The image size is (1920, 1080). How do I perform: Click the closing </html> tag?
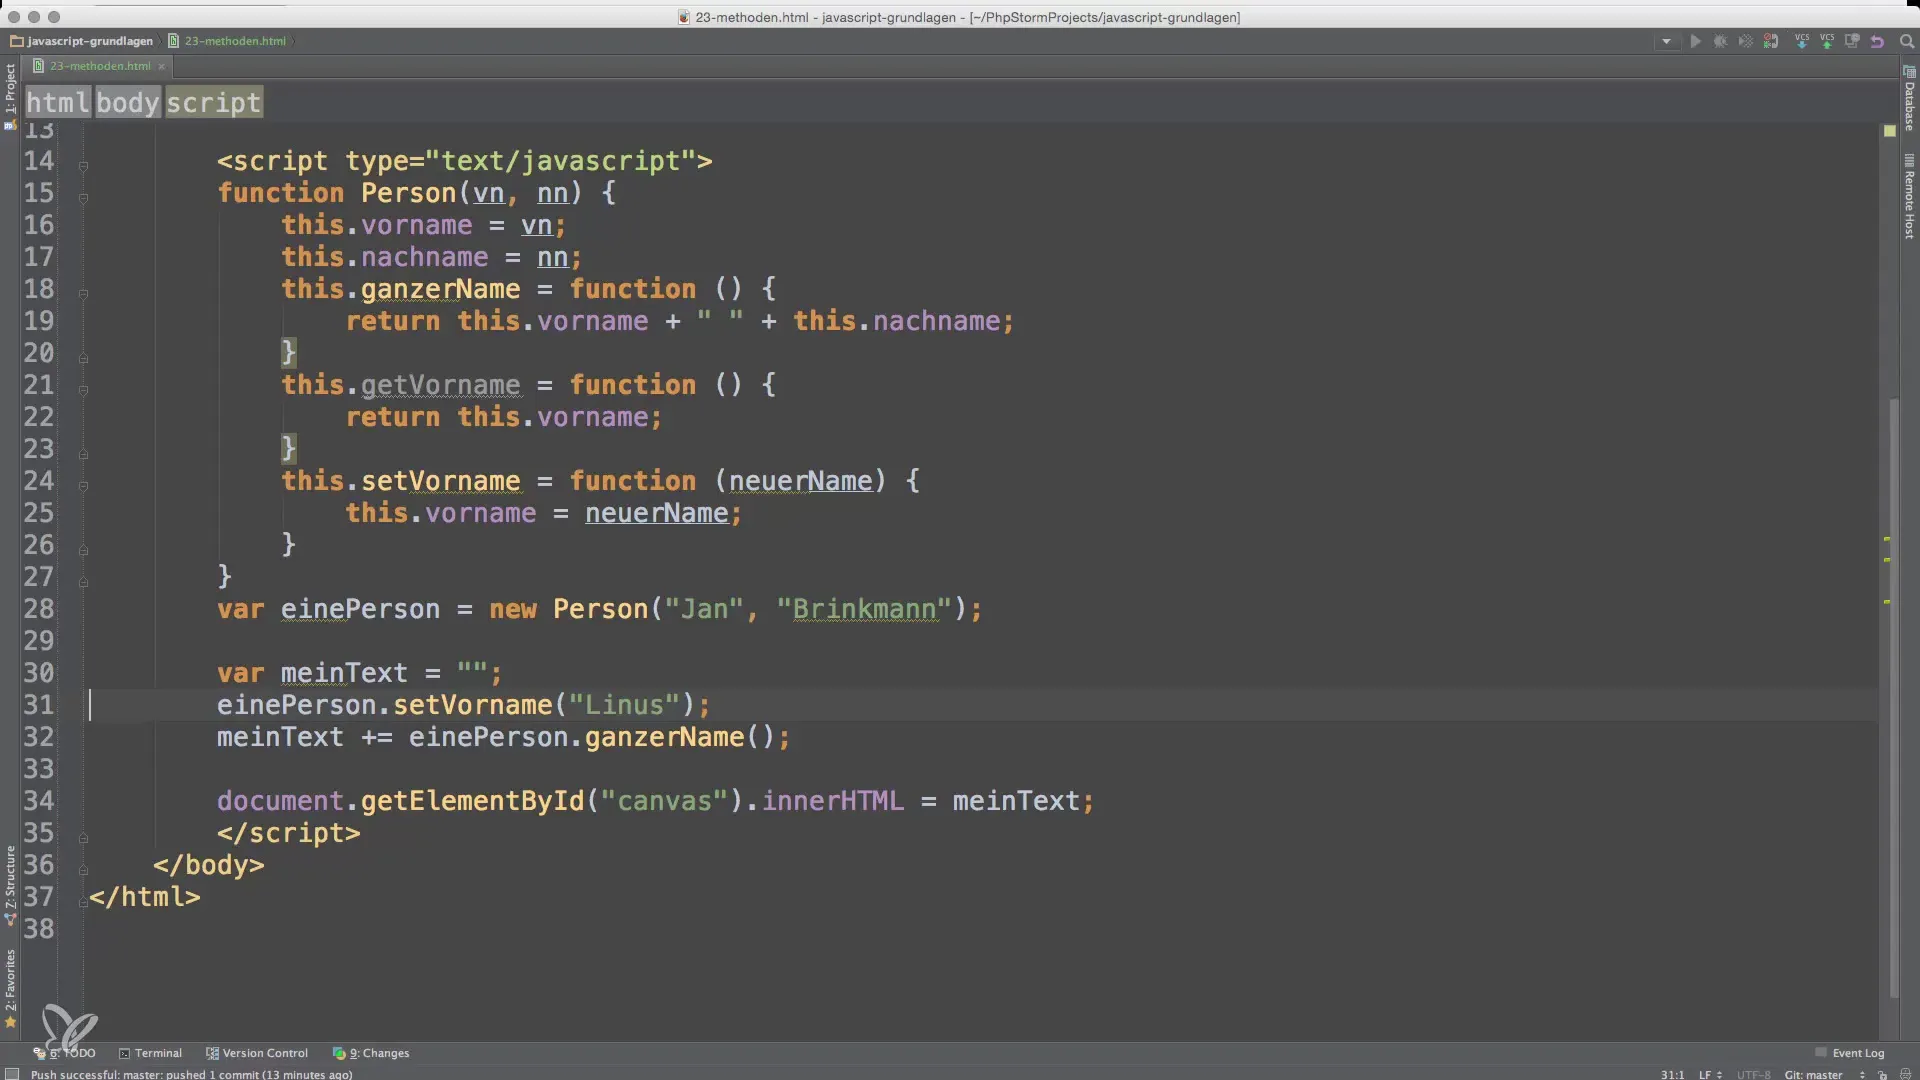click(x=145, y=897)
